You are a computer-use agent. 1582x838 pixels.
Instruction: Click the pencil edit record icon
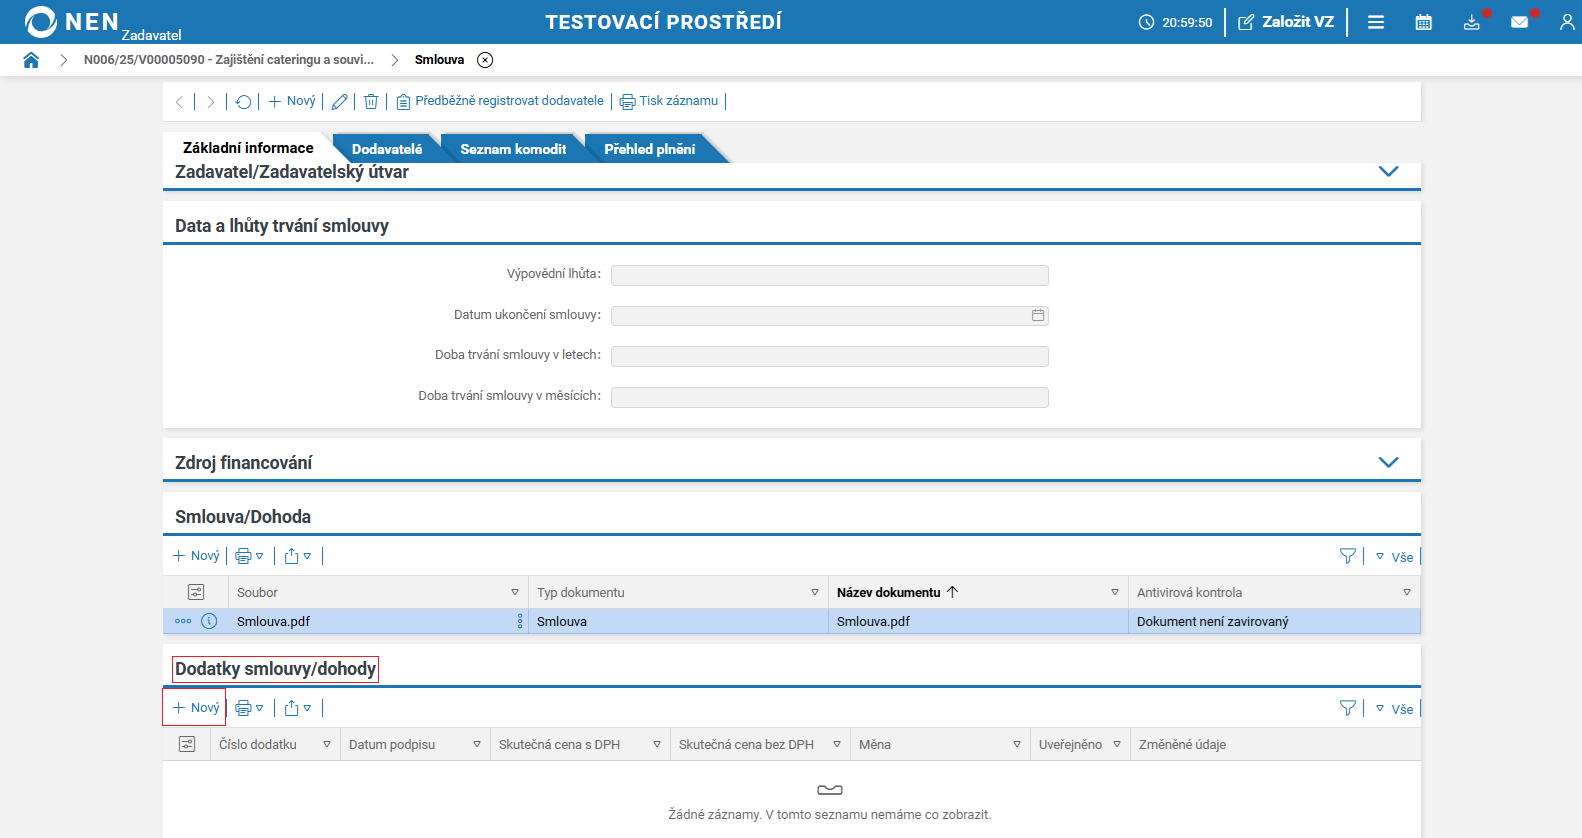point(340,101)
